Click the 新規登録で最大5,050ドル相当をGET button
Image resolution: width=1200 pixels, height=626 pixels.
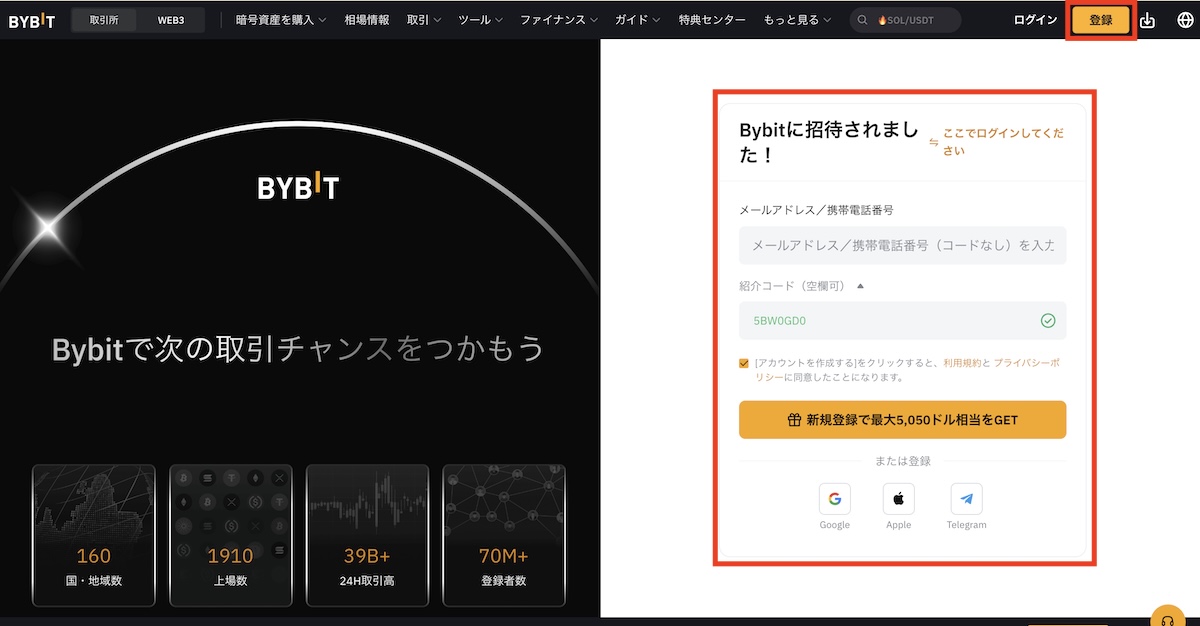point(902,420)
